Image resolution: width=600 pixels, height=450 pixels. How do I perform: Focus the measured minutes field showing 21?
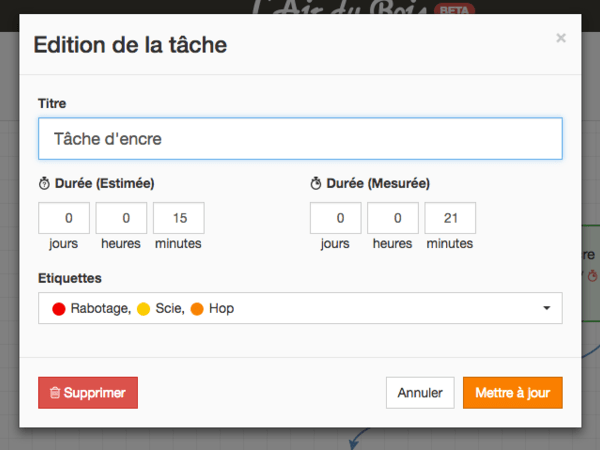[x=450, y=218]
